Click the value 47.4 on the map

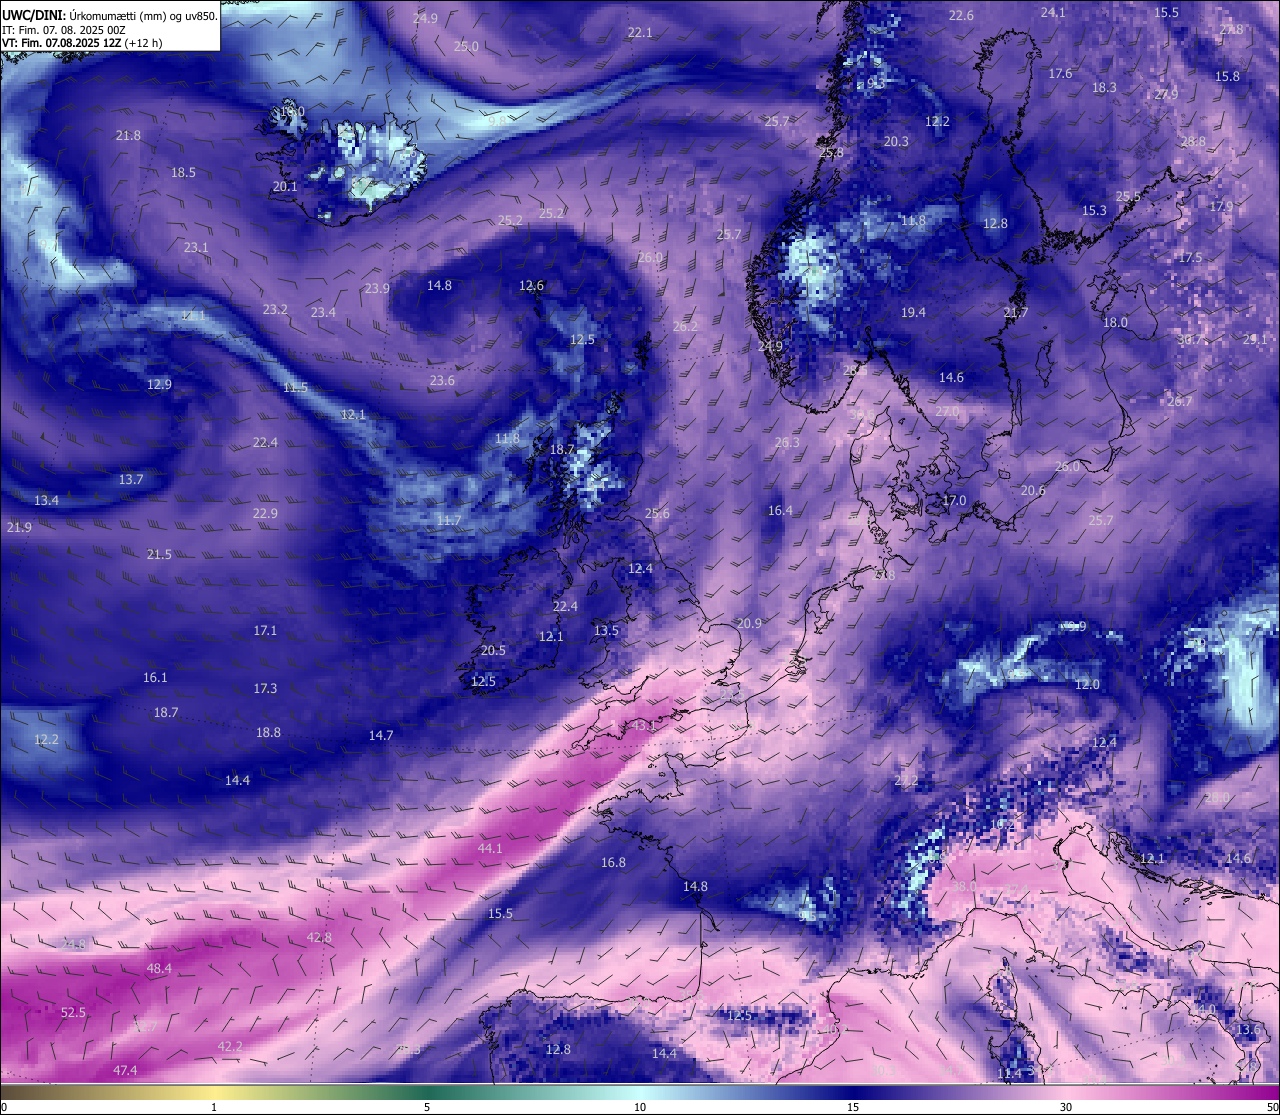tap(125, 1071)
